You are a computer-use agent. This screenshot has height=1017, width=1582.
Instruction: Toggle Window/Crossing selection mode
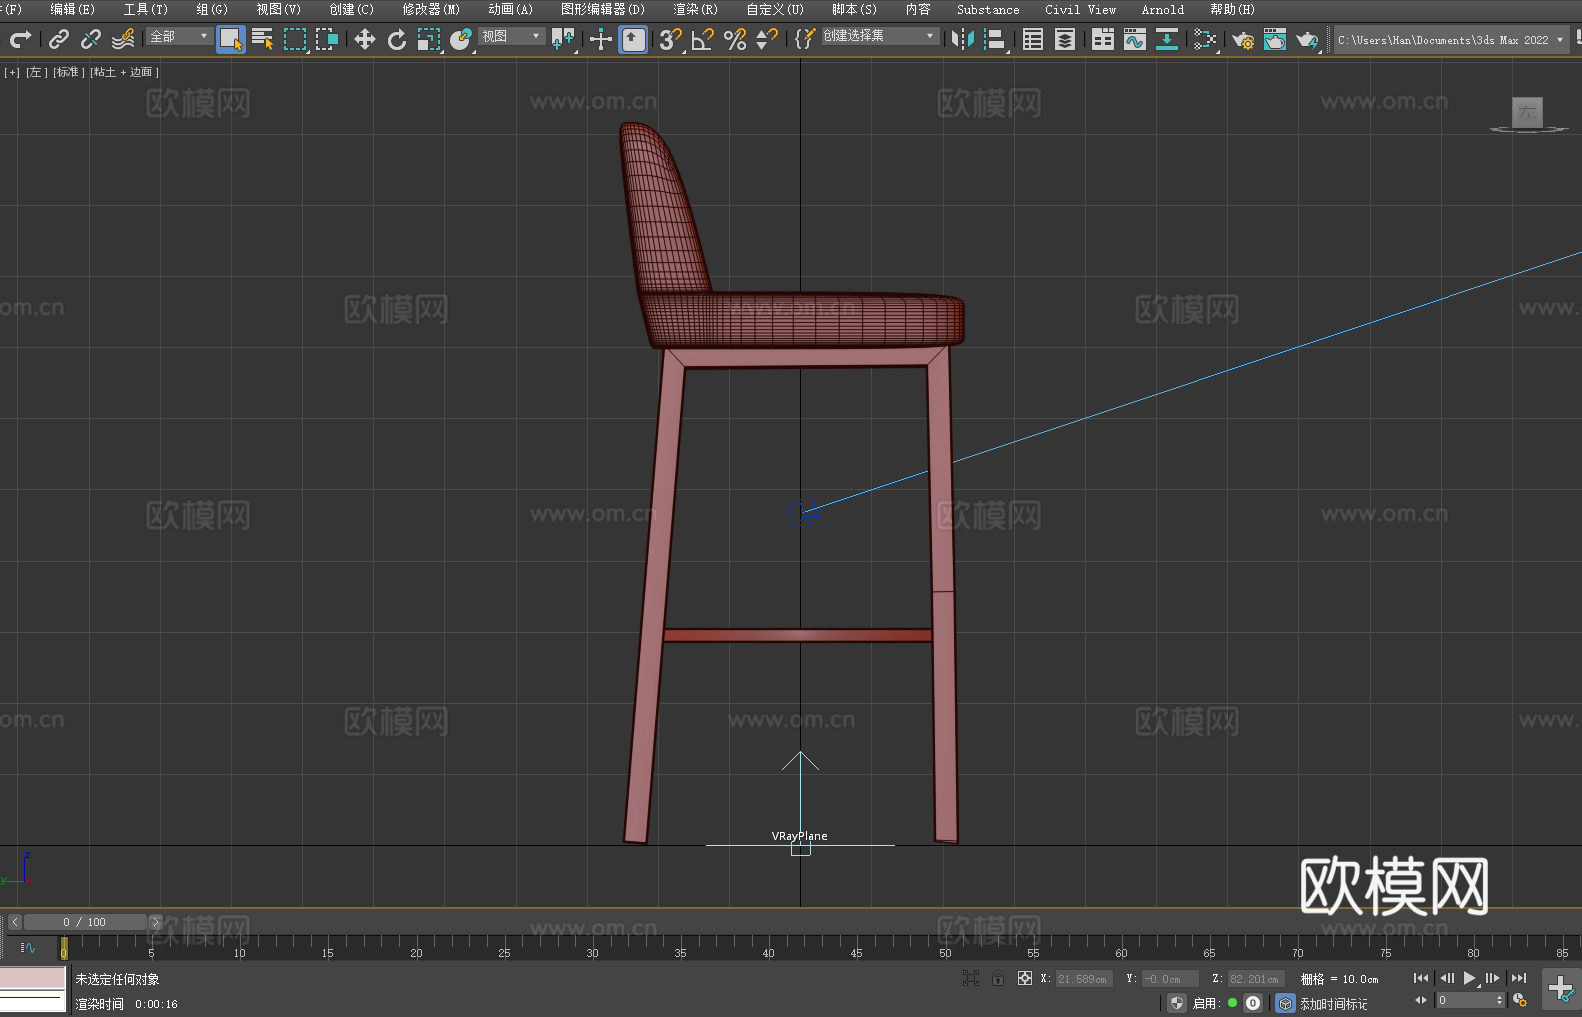coord(327,39)
